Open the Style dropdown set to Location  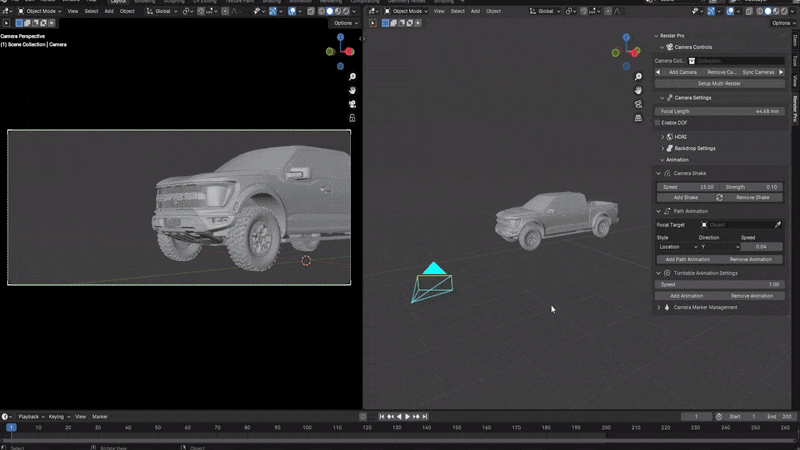pos(676,247)
